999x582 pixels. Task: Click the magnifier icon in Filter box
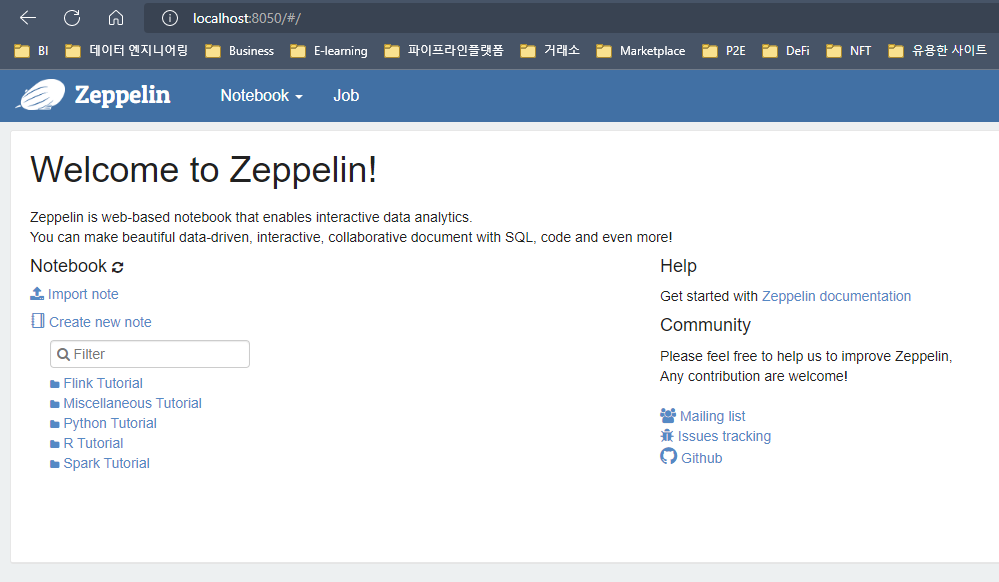pyautogui.click(x=63, y=354)
